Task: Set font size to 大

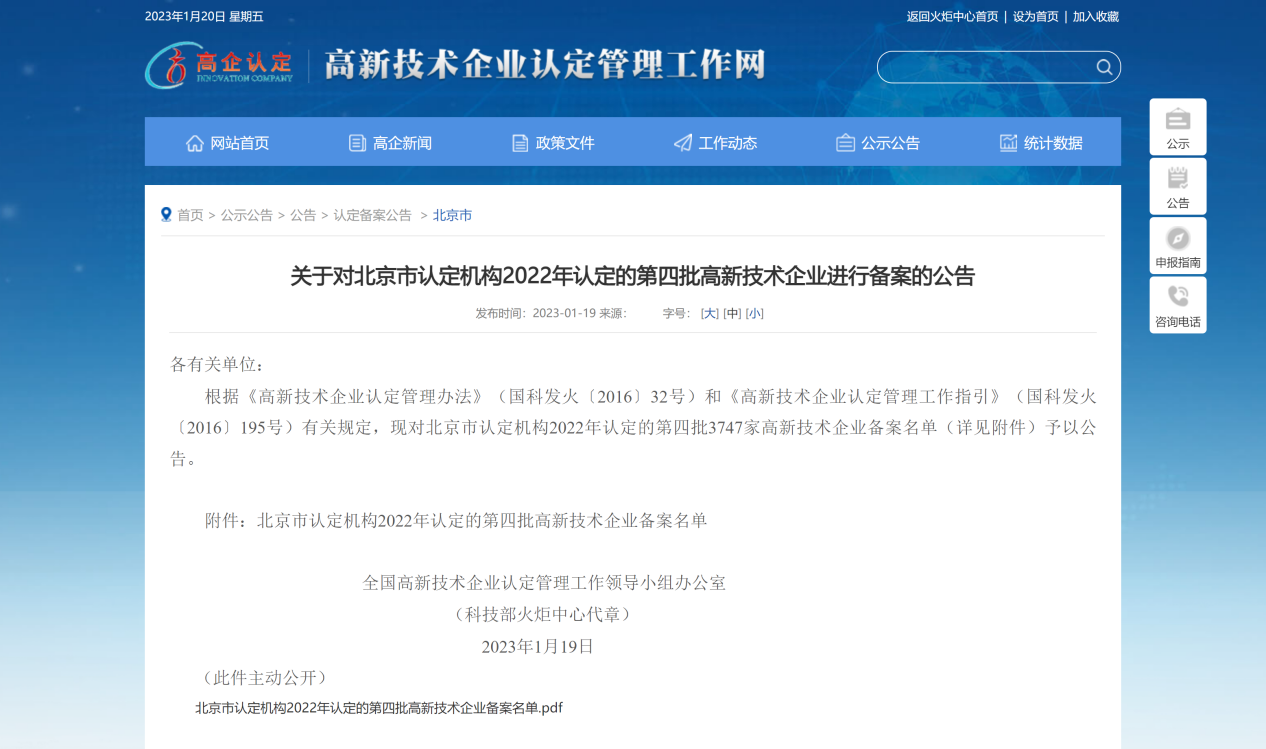Action: [x=709, y=313]
